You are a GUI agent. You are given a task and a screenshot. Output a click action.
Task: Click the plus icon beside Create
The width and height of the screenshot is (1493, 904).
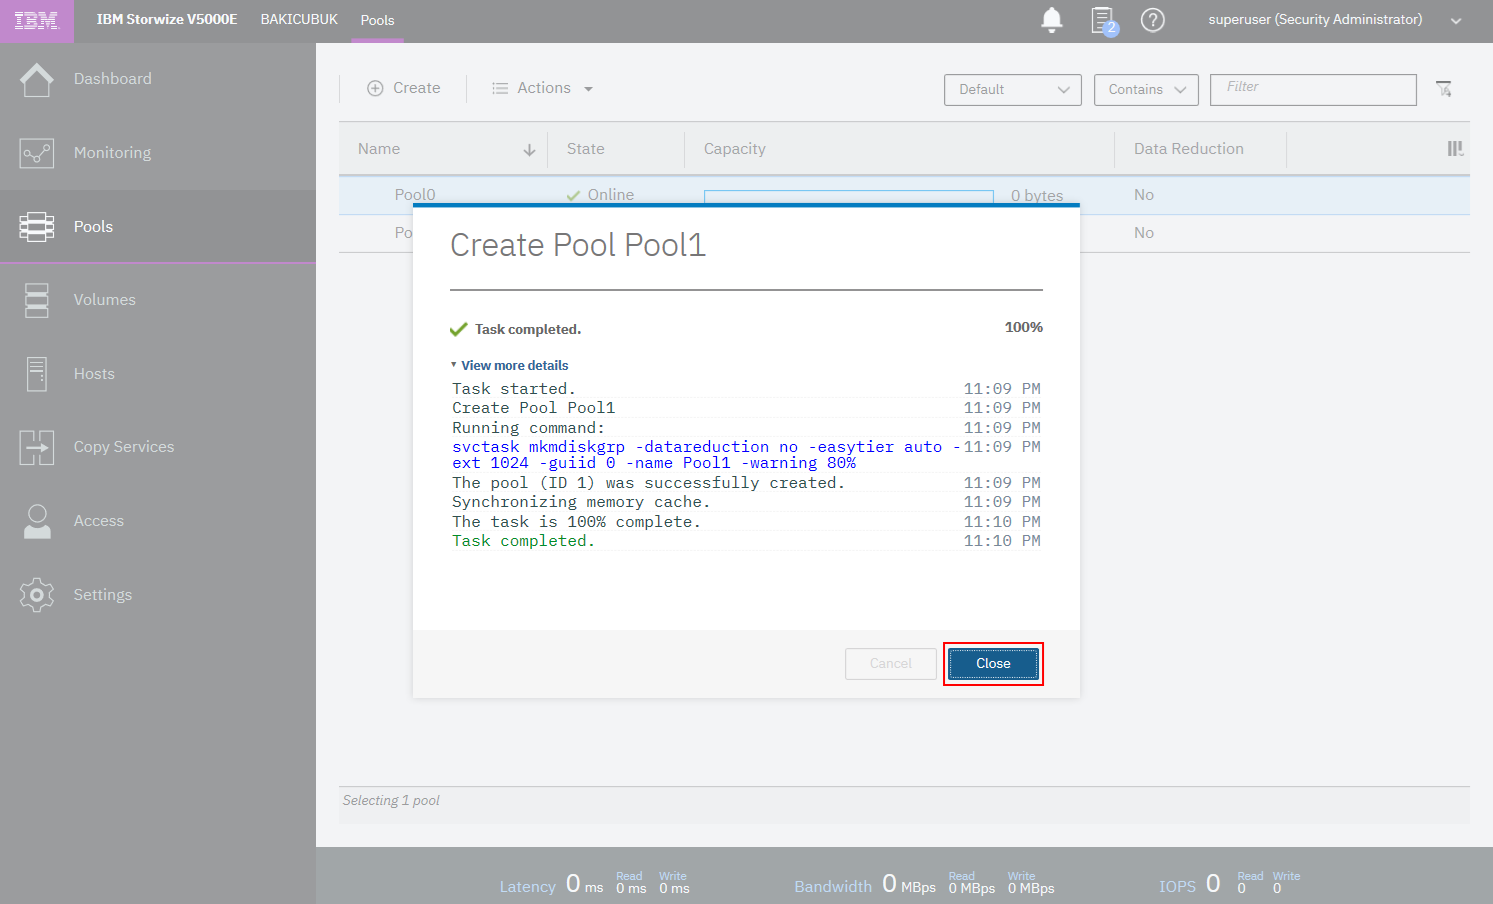[375, 88]
